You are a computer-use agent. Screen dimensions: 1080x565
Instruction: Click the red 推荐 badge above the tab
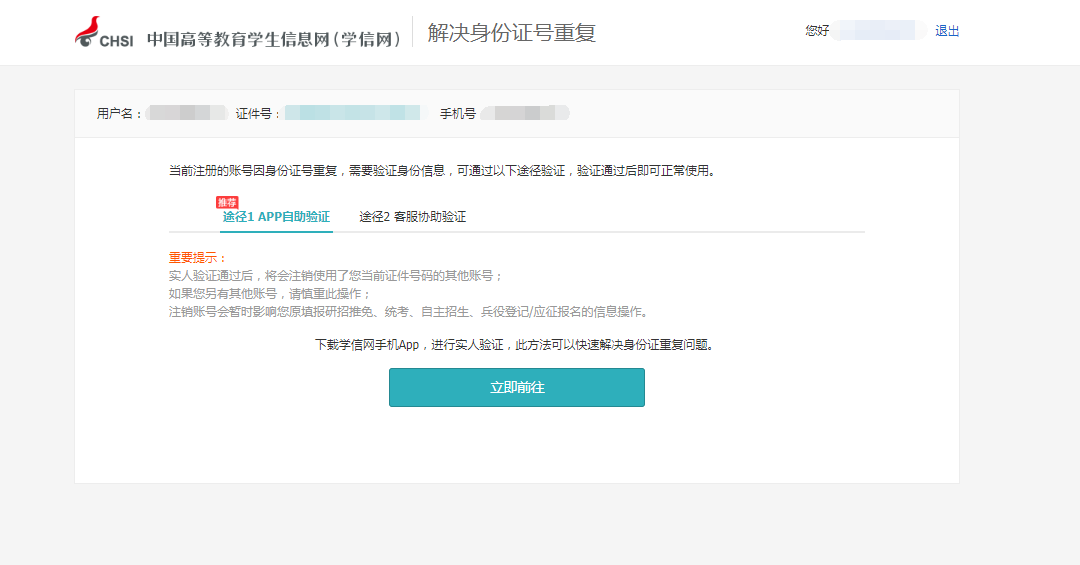coord(227,202)
